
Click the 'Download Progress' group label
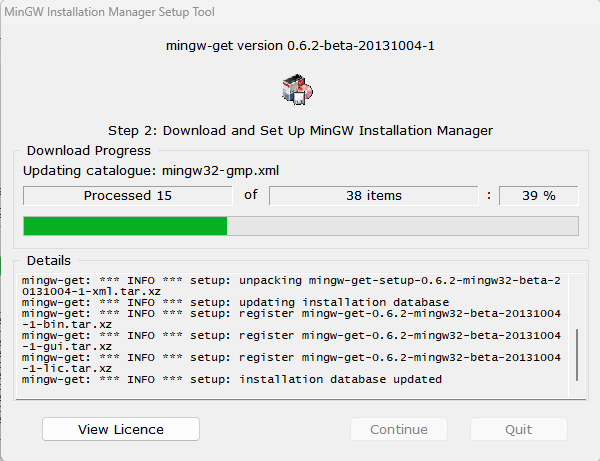(89, 151)
